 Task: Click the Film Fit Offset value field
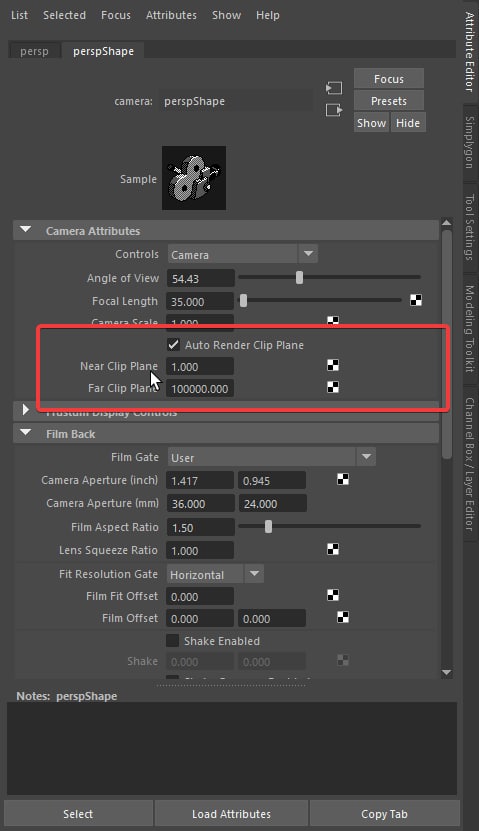pyautogui.click(x=200, y=597)
